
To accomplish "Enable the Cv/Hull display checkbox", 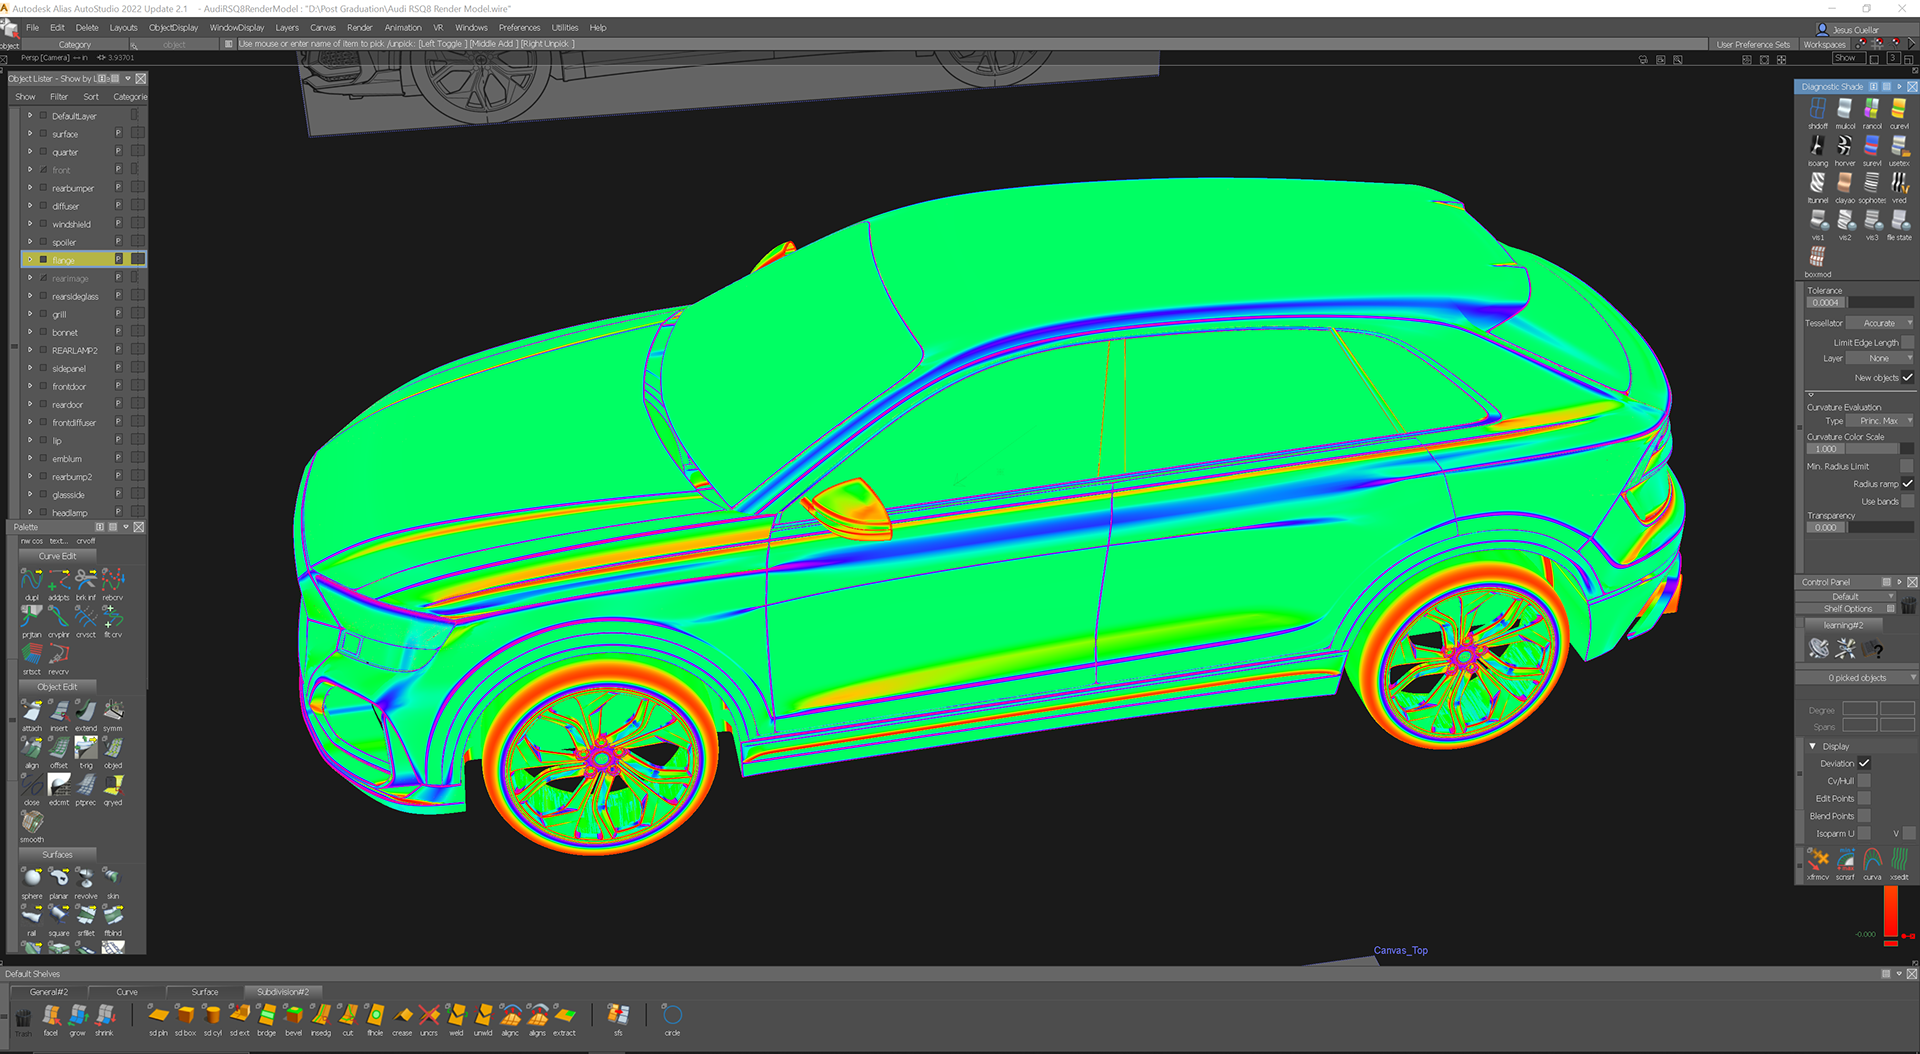I will click(1864, 781).
